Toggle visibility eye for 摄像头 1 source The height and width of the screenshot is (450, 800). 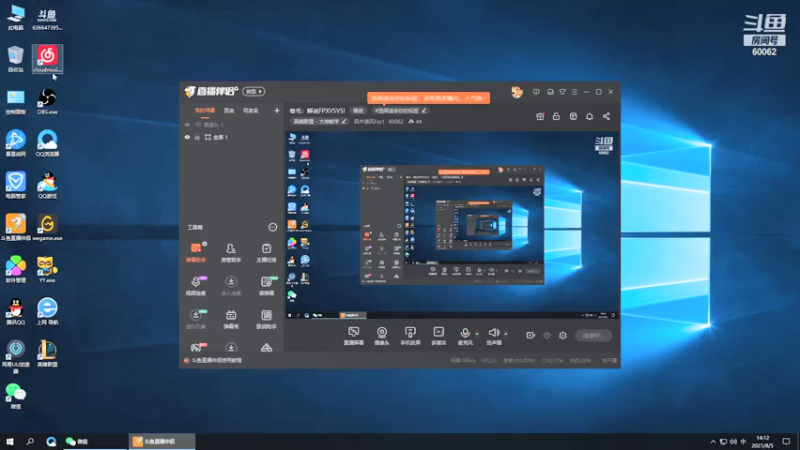[187, 124]
